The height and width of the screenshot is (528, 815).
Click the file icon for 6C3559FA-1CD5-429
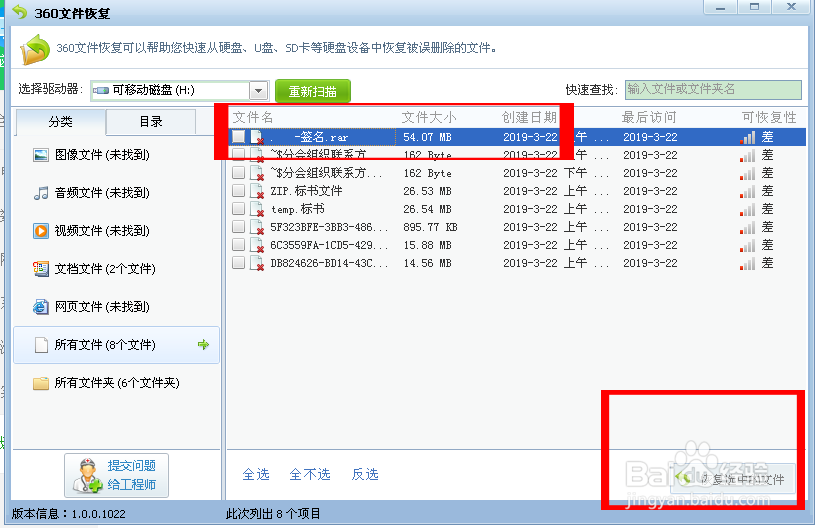tap(257, 245)
